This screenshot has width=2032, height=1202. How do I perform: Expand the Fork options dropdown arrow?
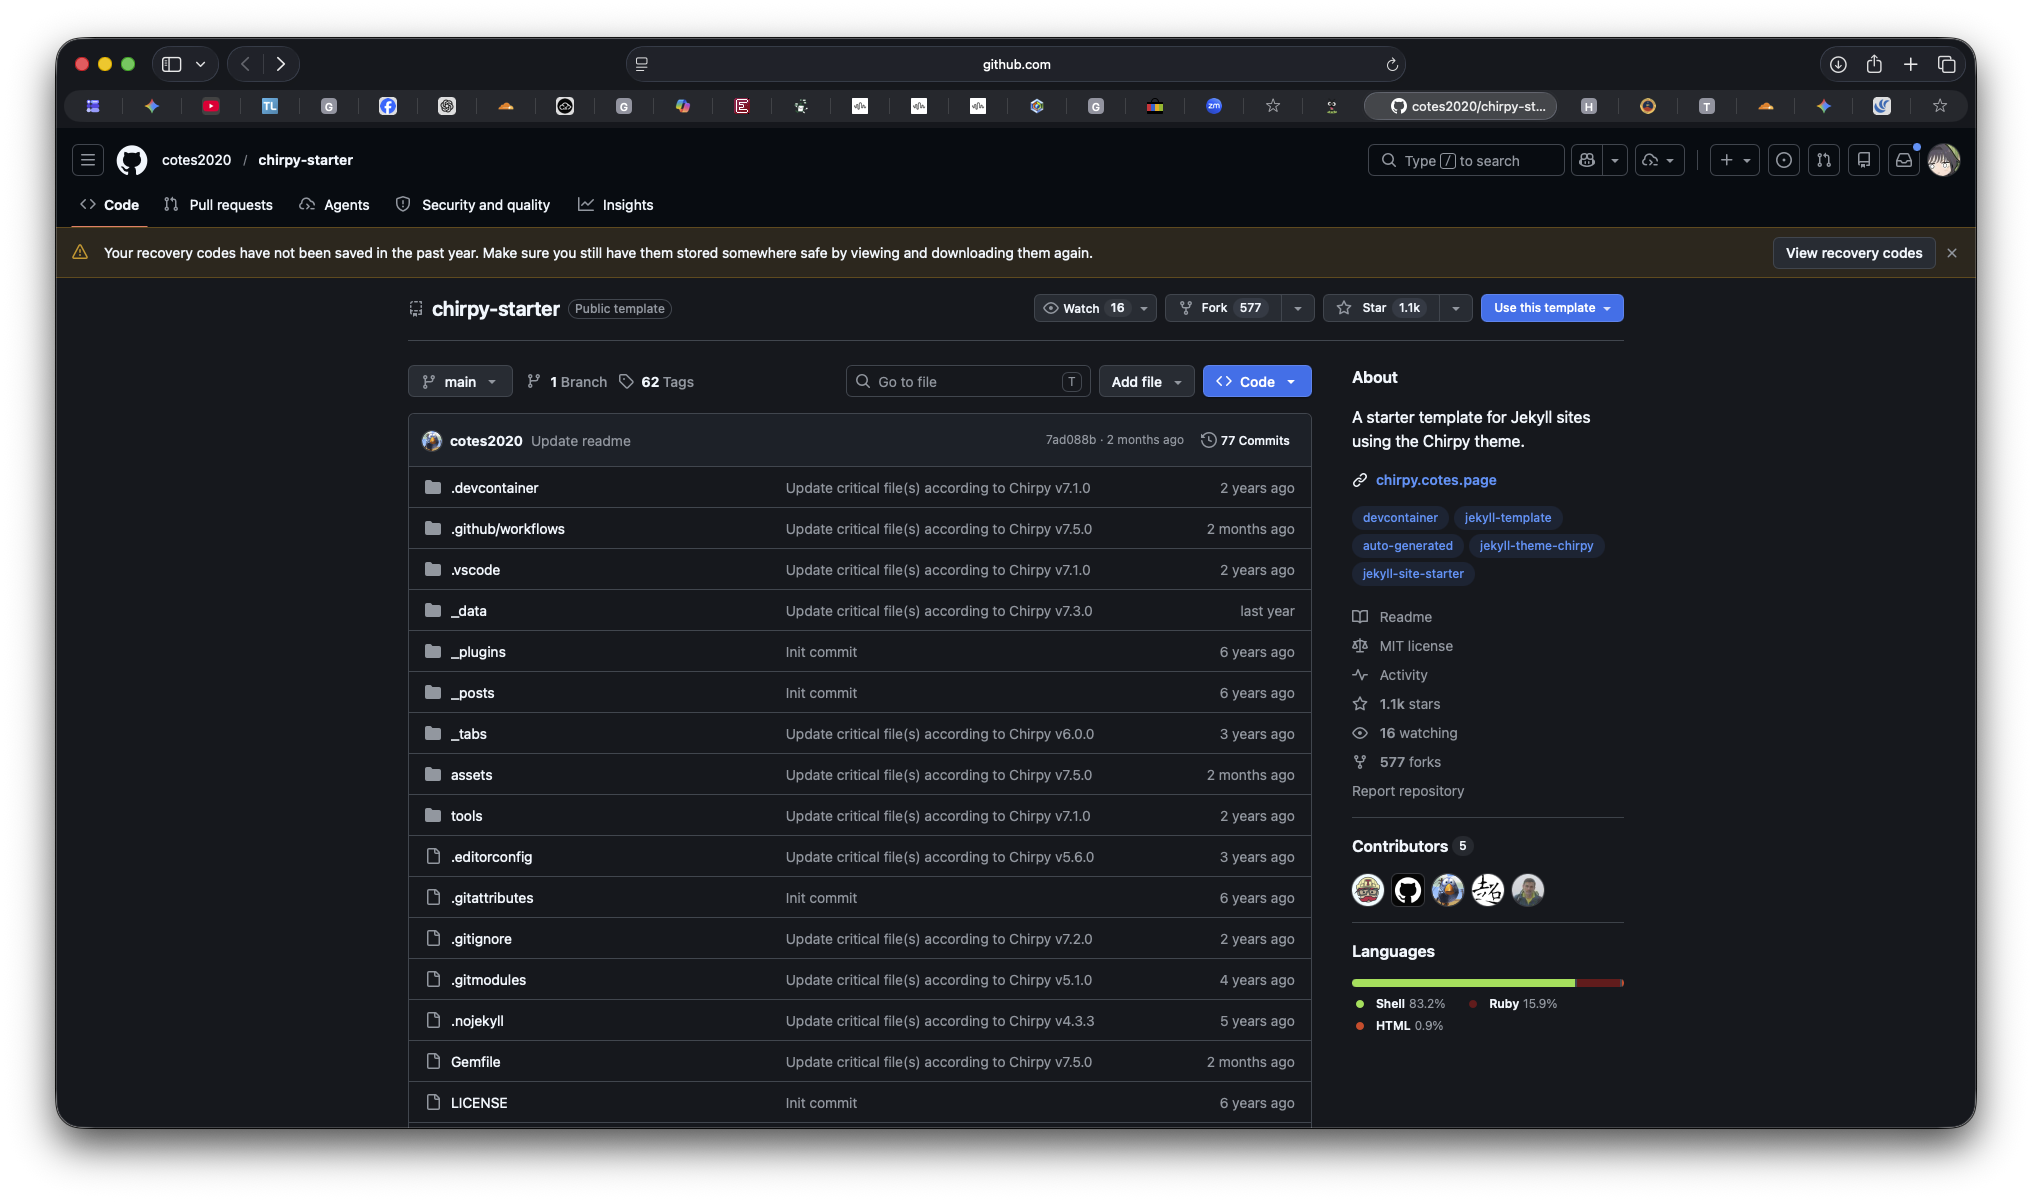pos(1298,308)
